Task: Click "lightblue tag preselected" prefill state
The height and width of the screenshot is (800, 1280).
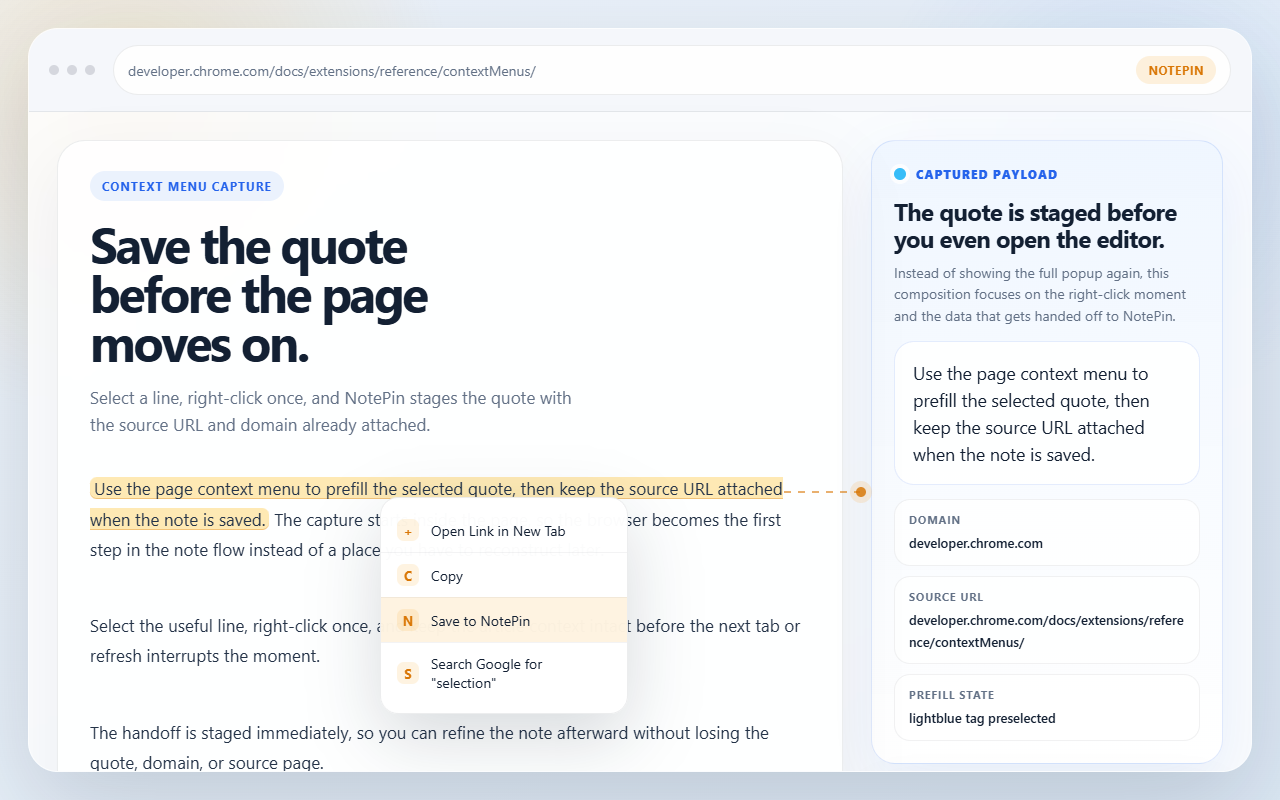Action: [x=982, y=718]
